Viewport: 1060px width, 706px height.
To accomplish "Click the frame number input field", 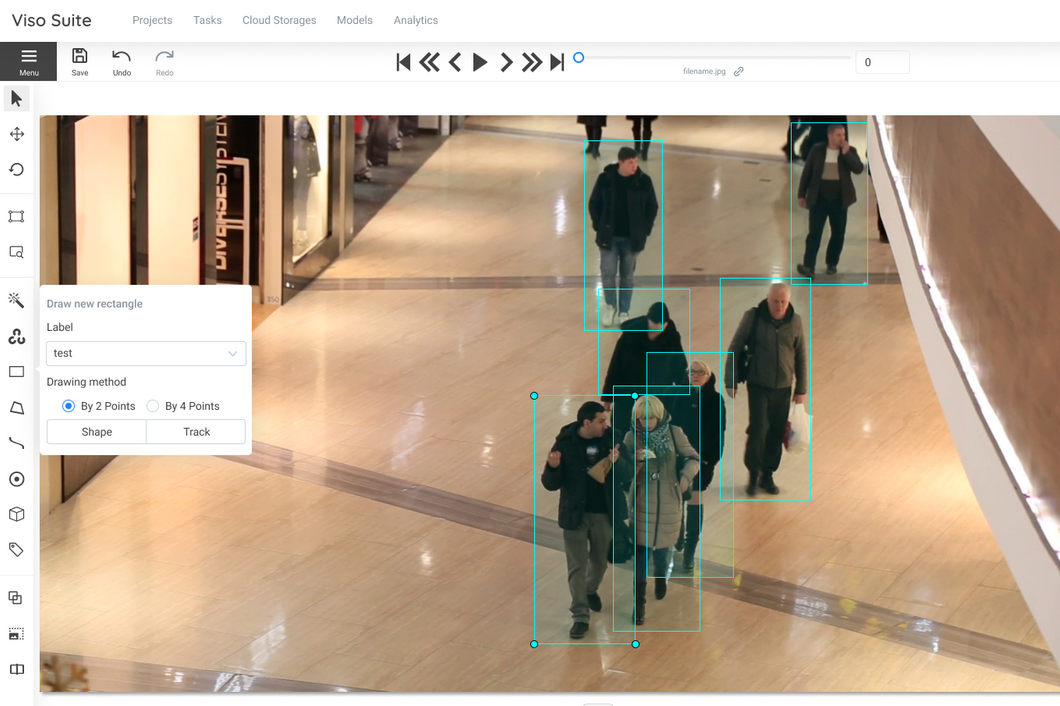I will click(x=882, y=62).
